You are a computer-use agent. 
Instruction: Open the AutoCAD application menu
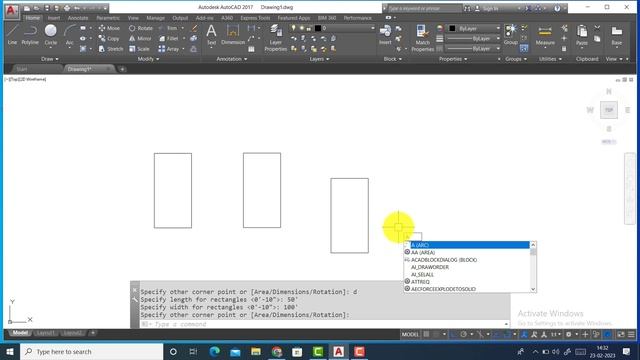[11, 11]
